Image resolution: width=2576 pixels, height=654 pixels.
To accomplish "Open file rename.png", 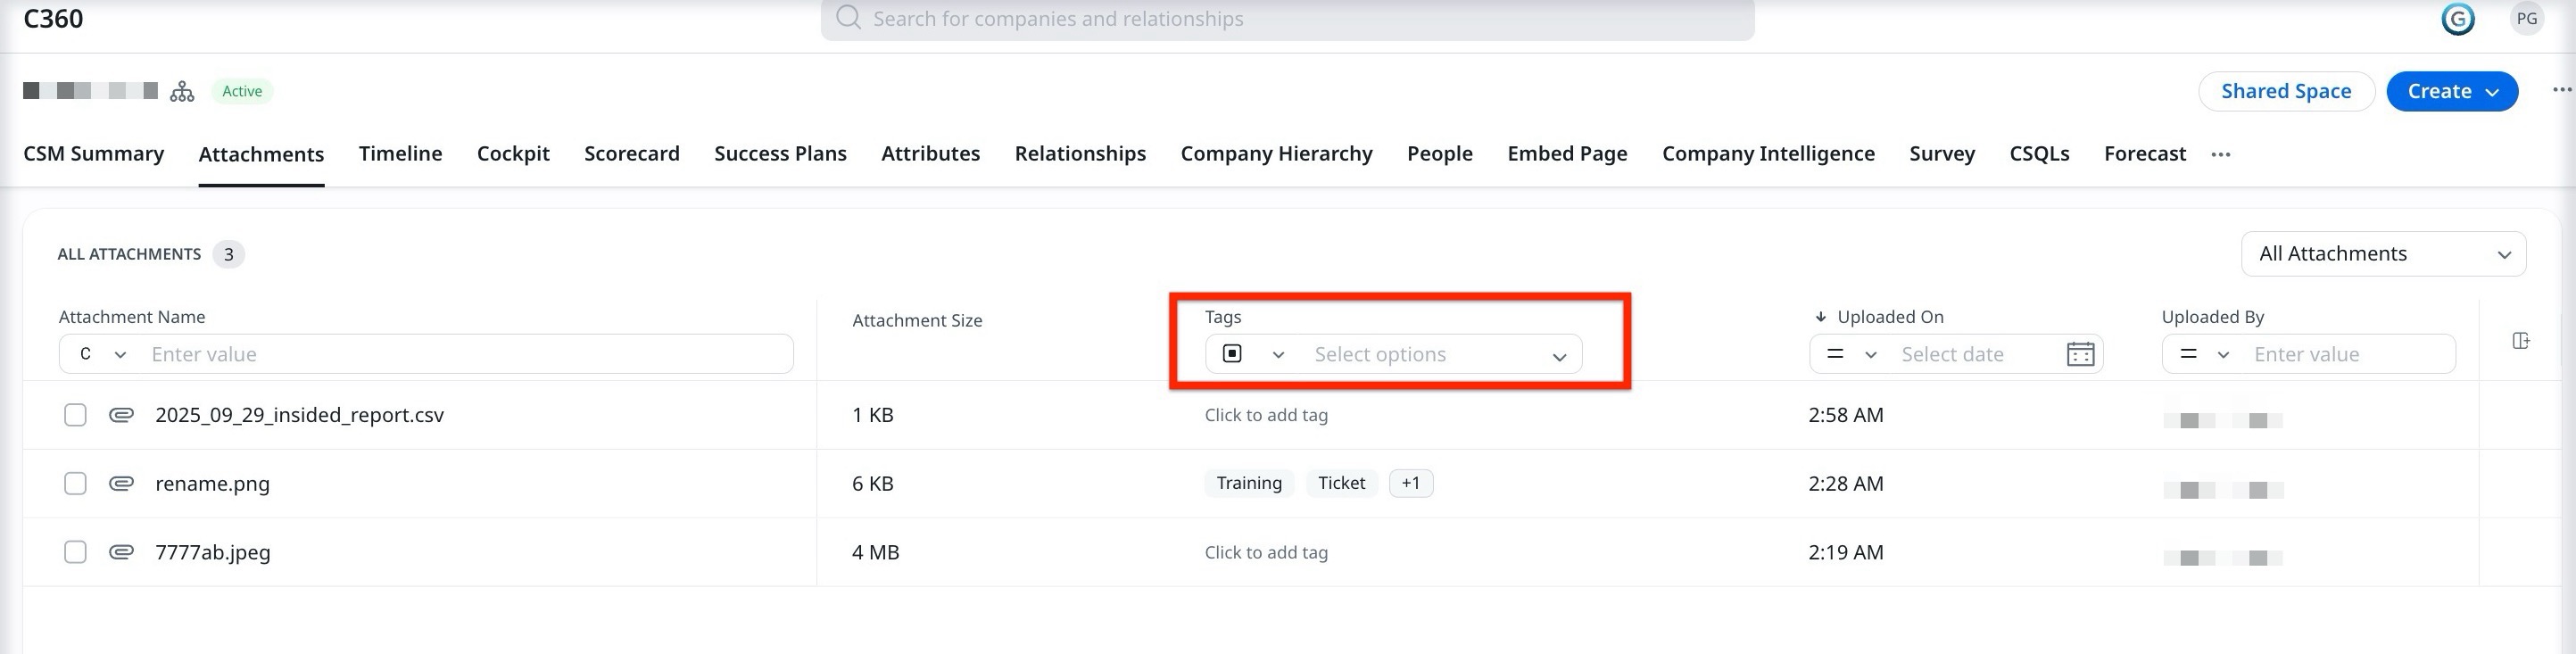I will coord(212,484).
